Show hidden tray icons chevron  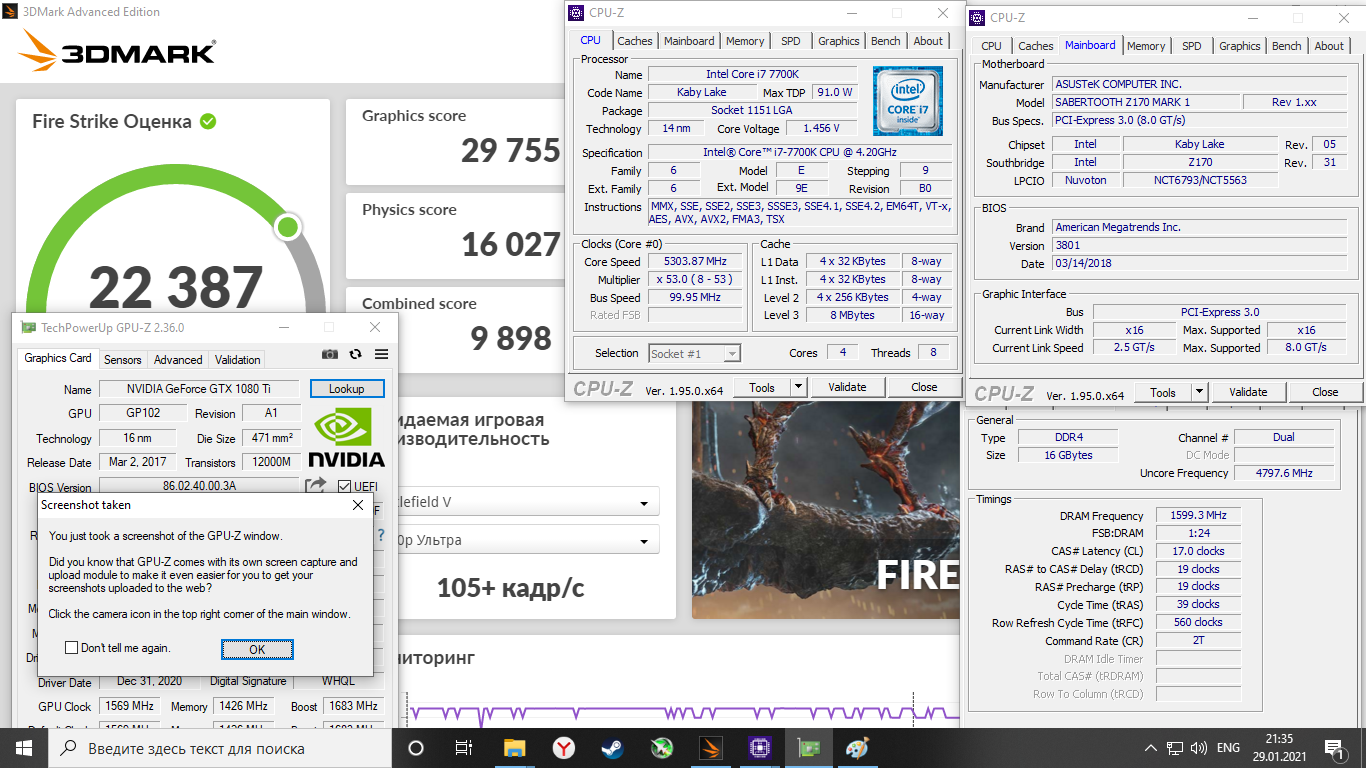[1151, 748]
